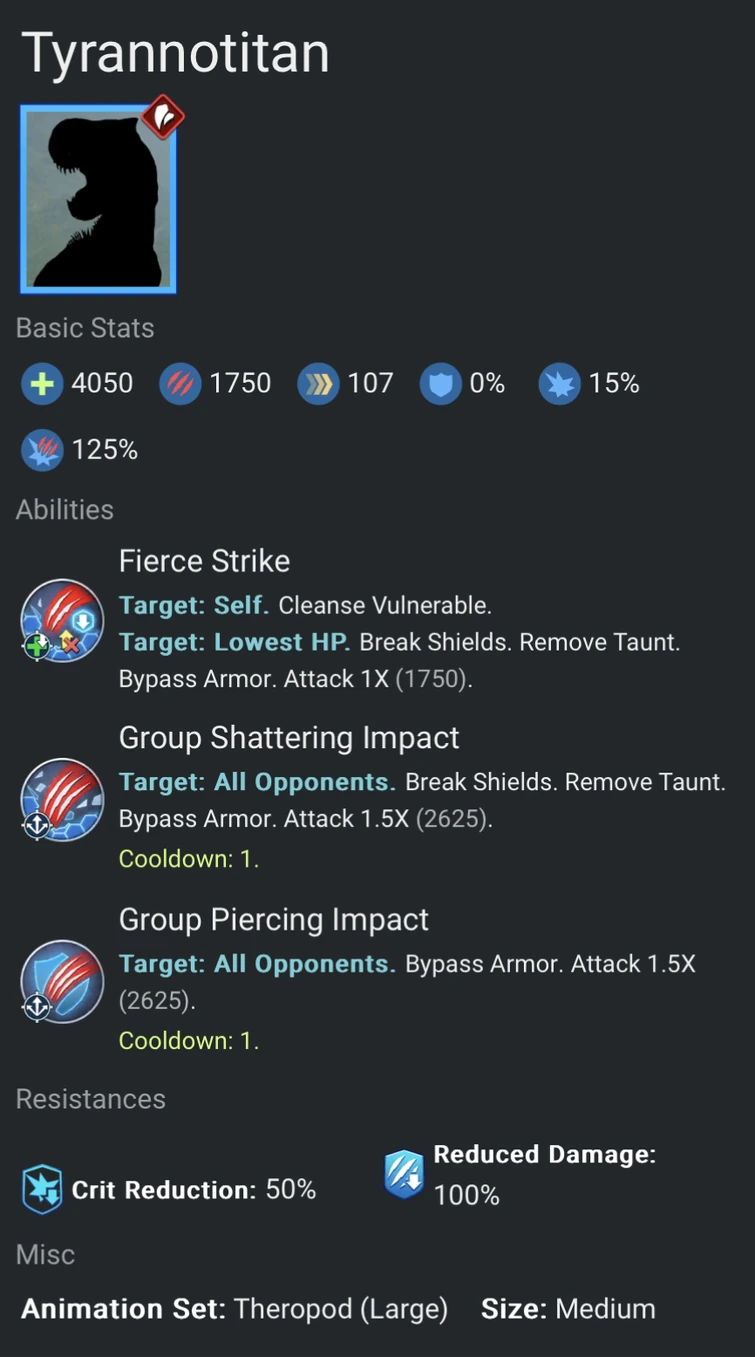Click the Resistances section header

[91, 1099]
